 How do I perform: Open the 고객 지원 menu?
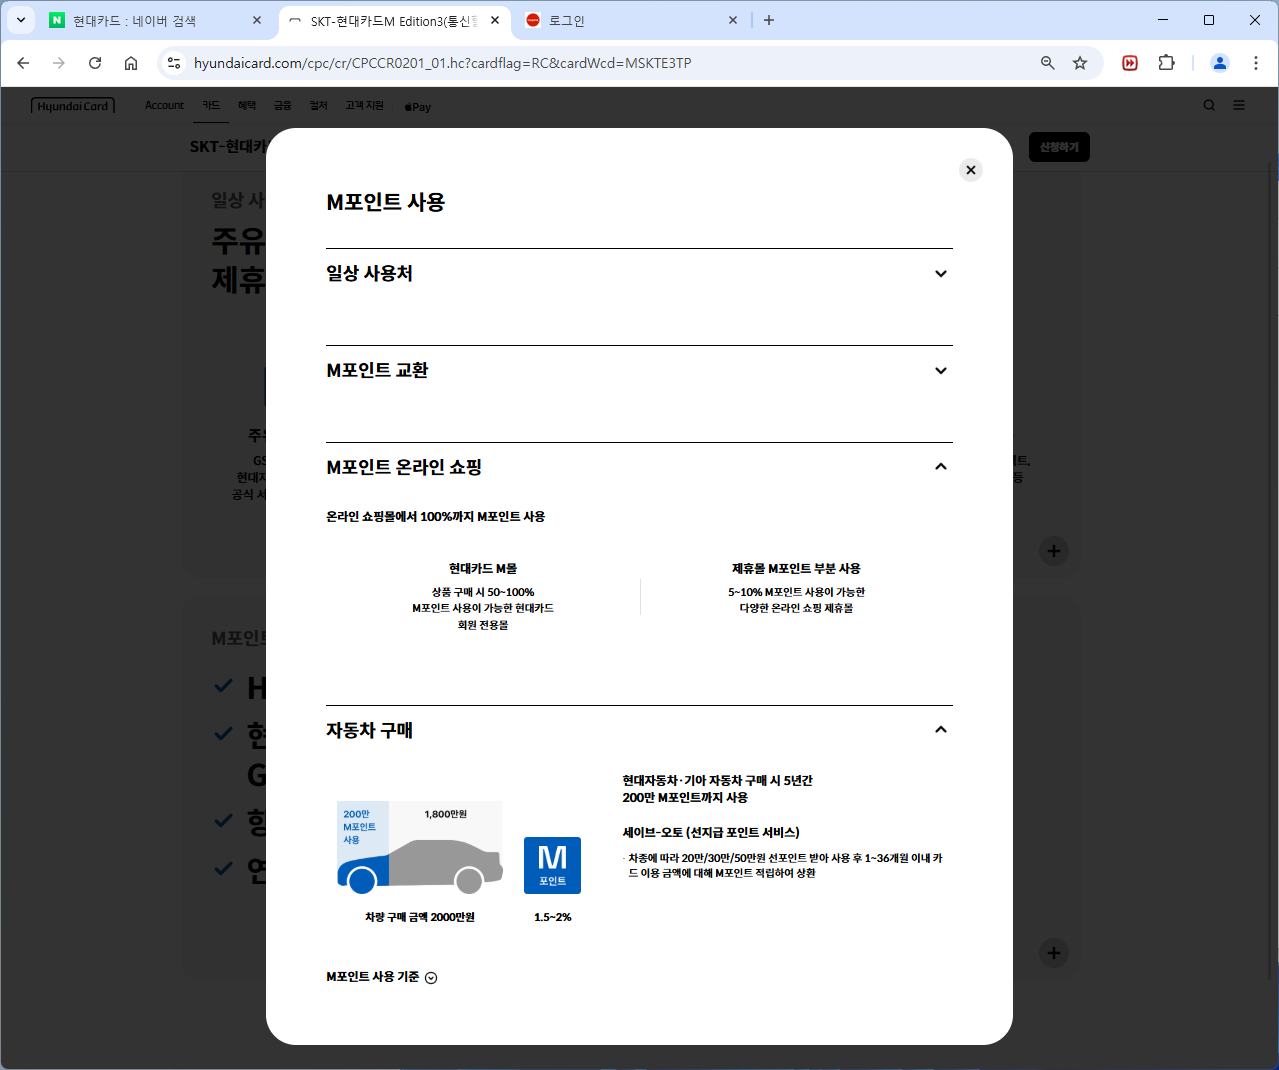coord(365,105)
